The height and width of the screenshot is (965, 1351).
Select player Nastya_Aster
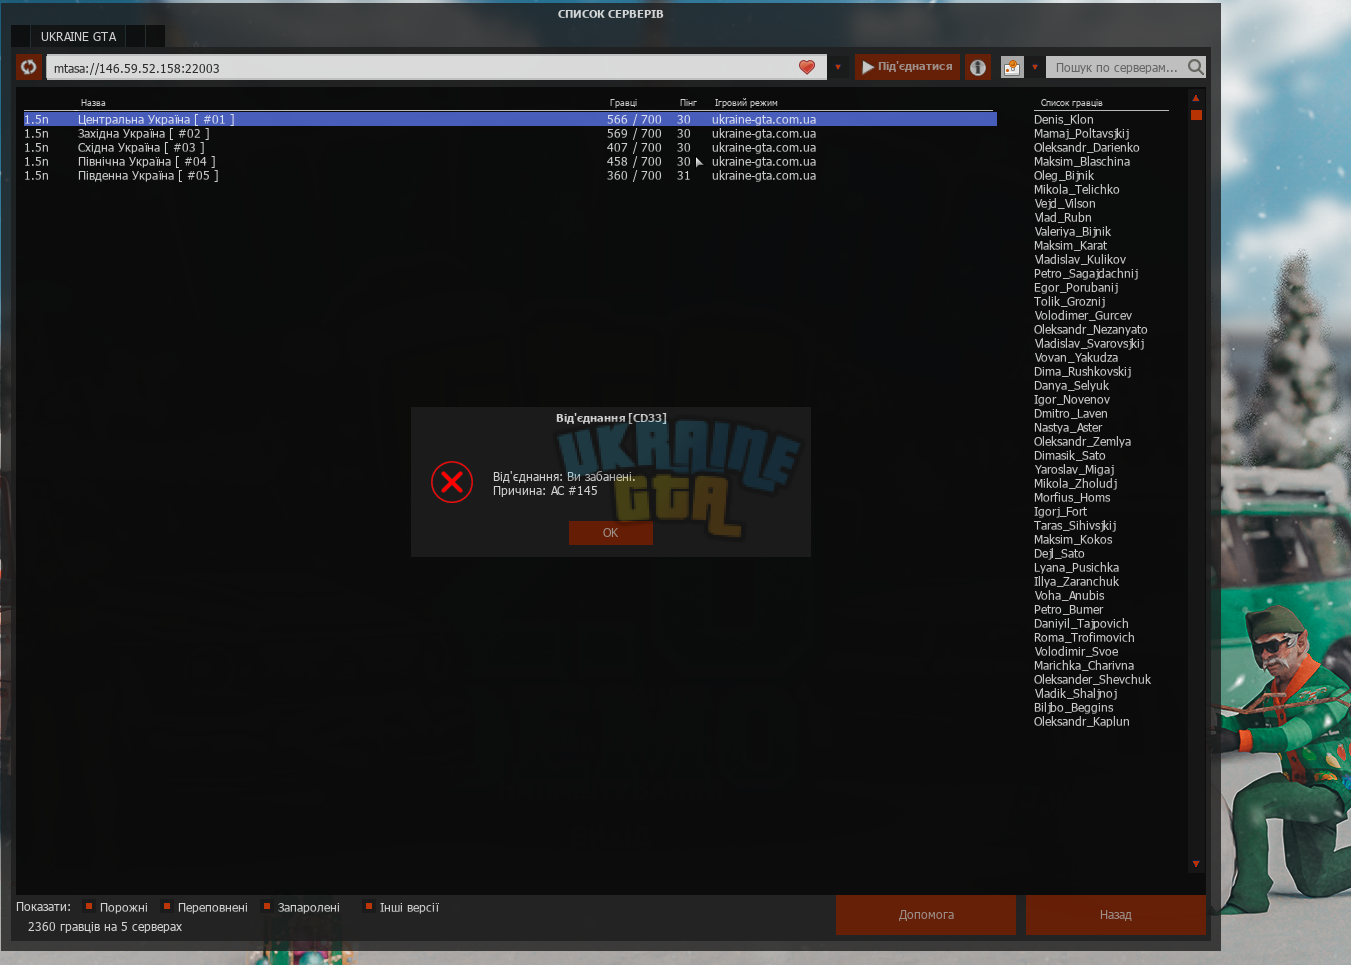click(x=1067, y=427)
